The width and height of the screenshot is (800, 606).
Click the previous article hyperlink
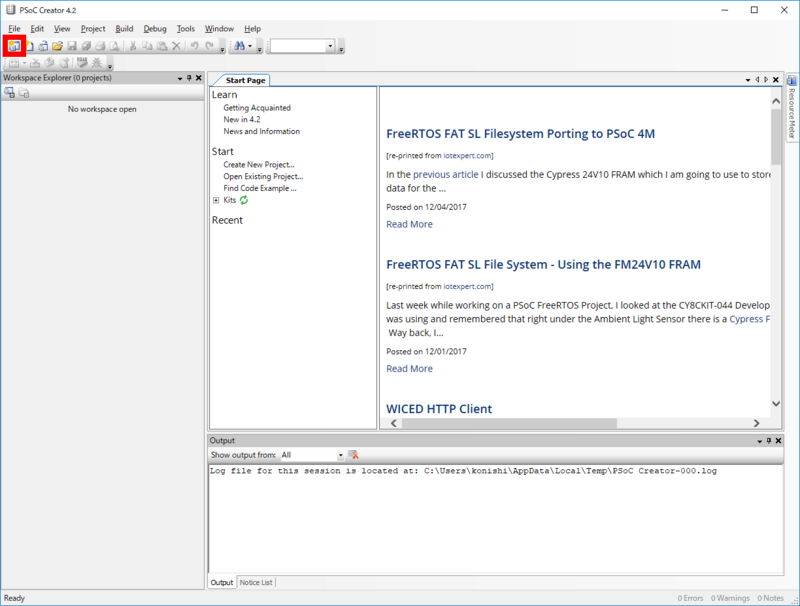coord(446,174)
